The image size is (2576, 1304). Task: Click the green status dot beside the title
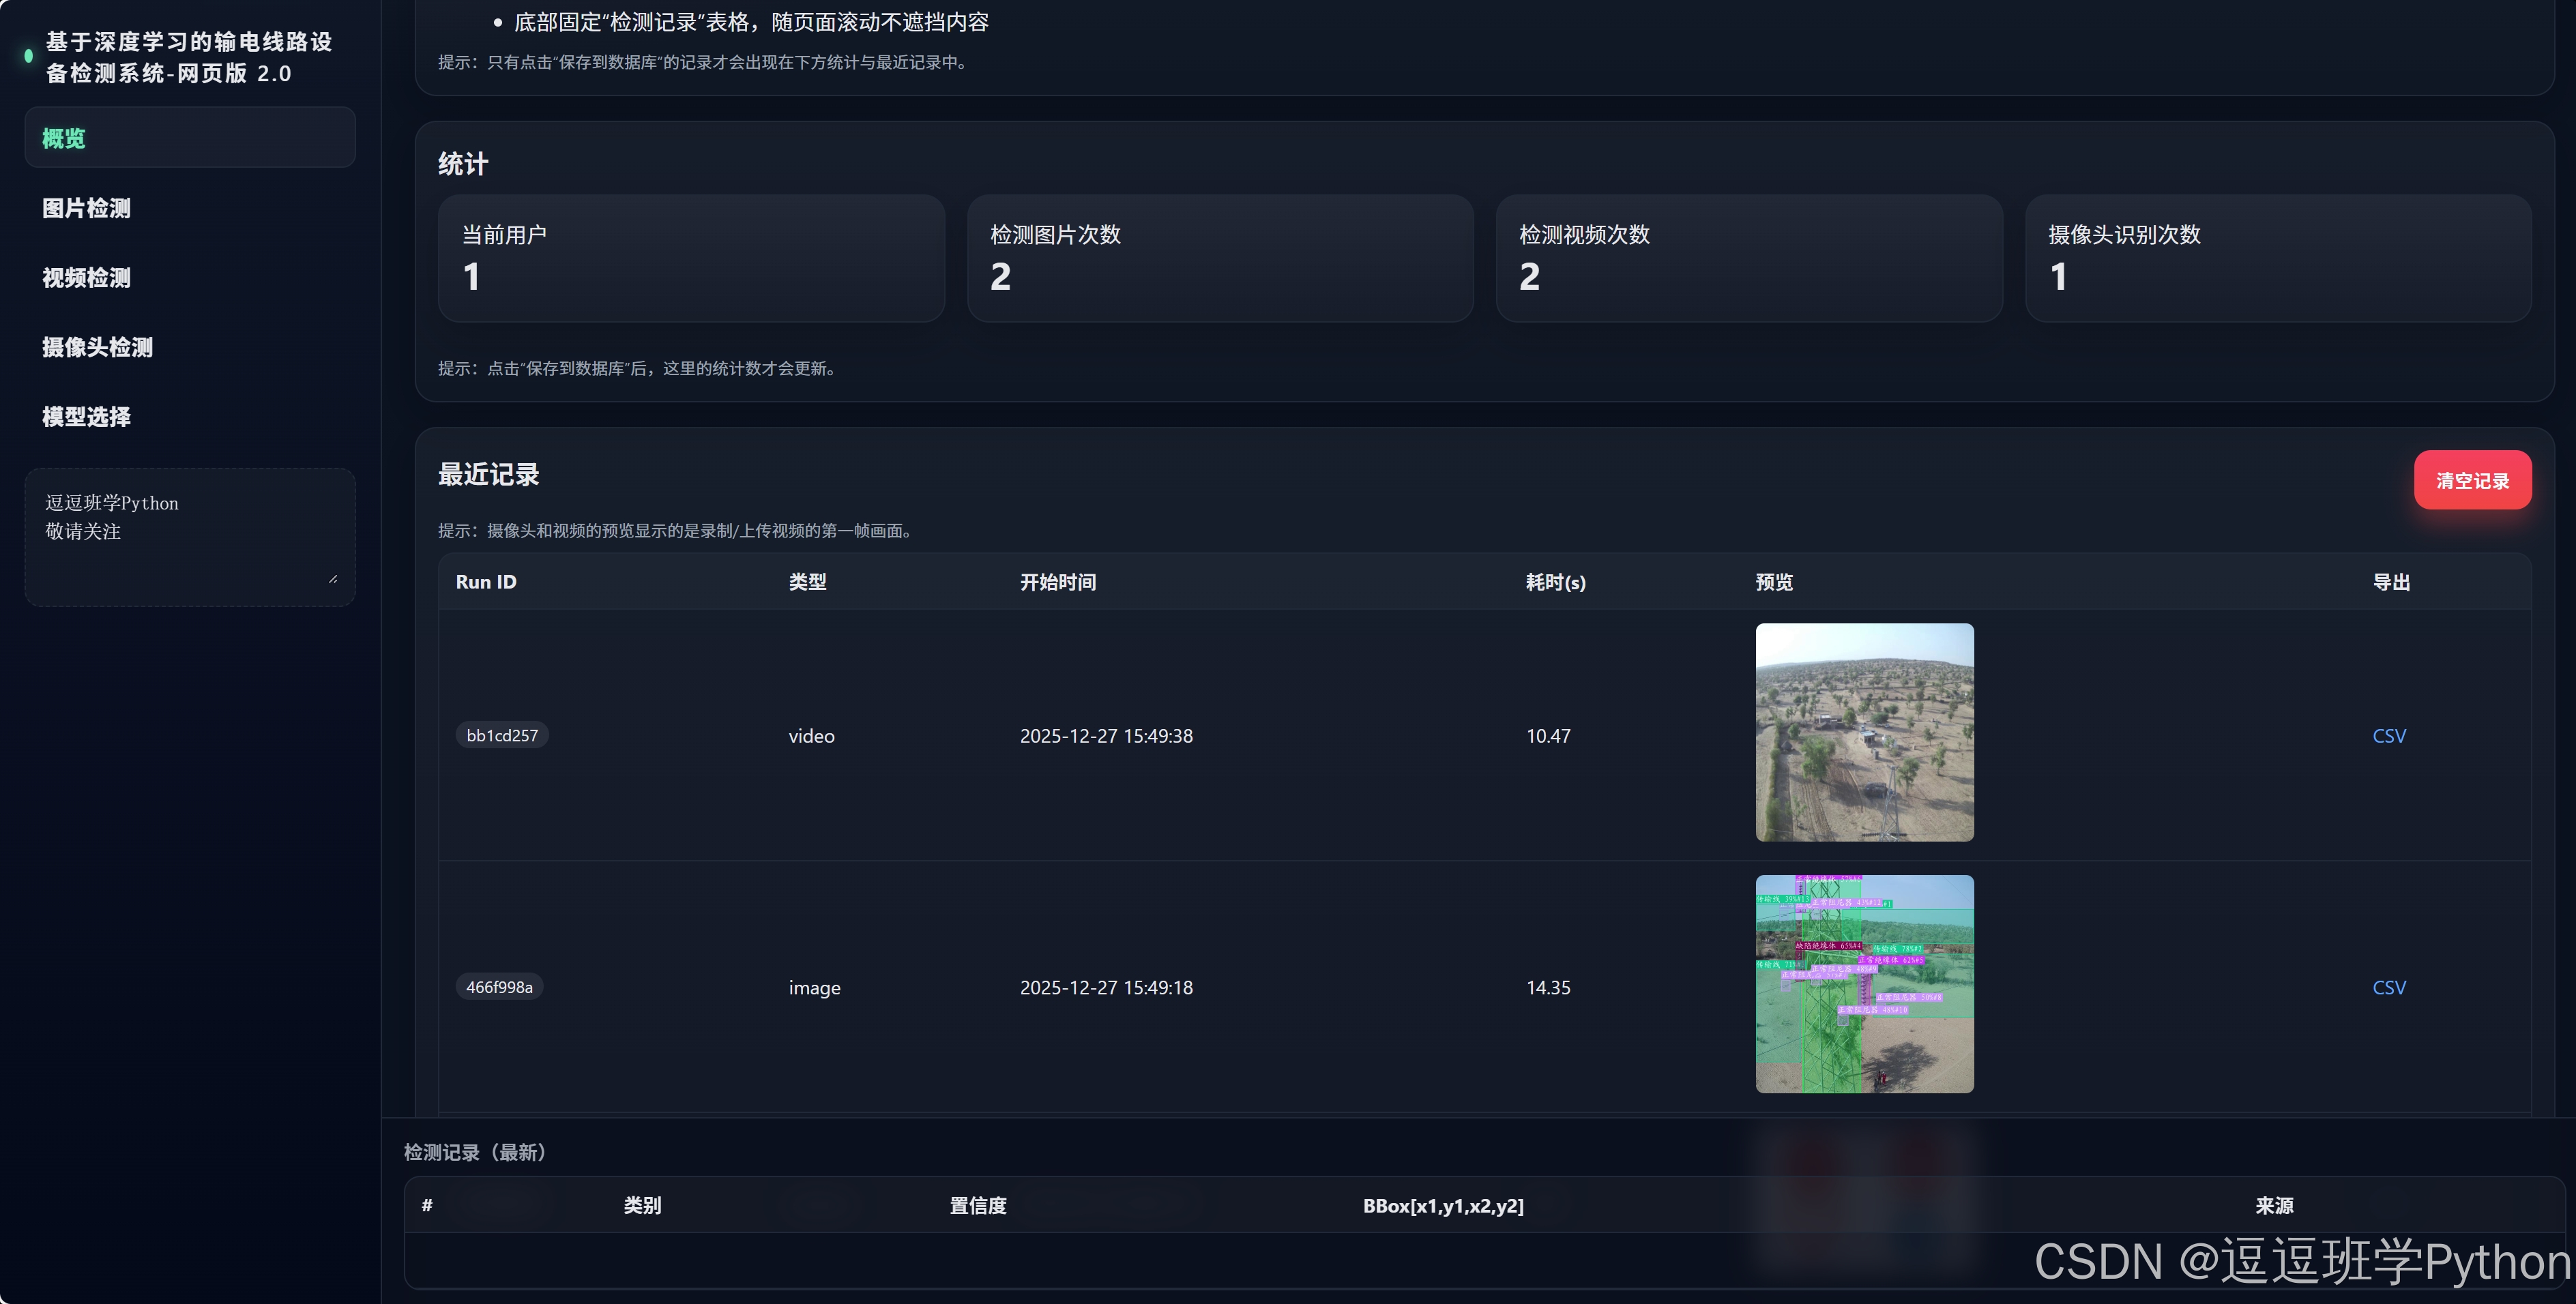click(28, 56)
